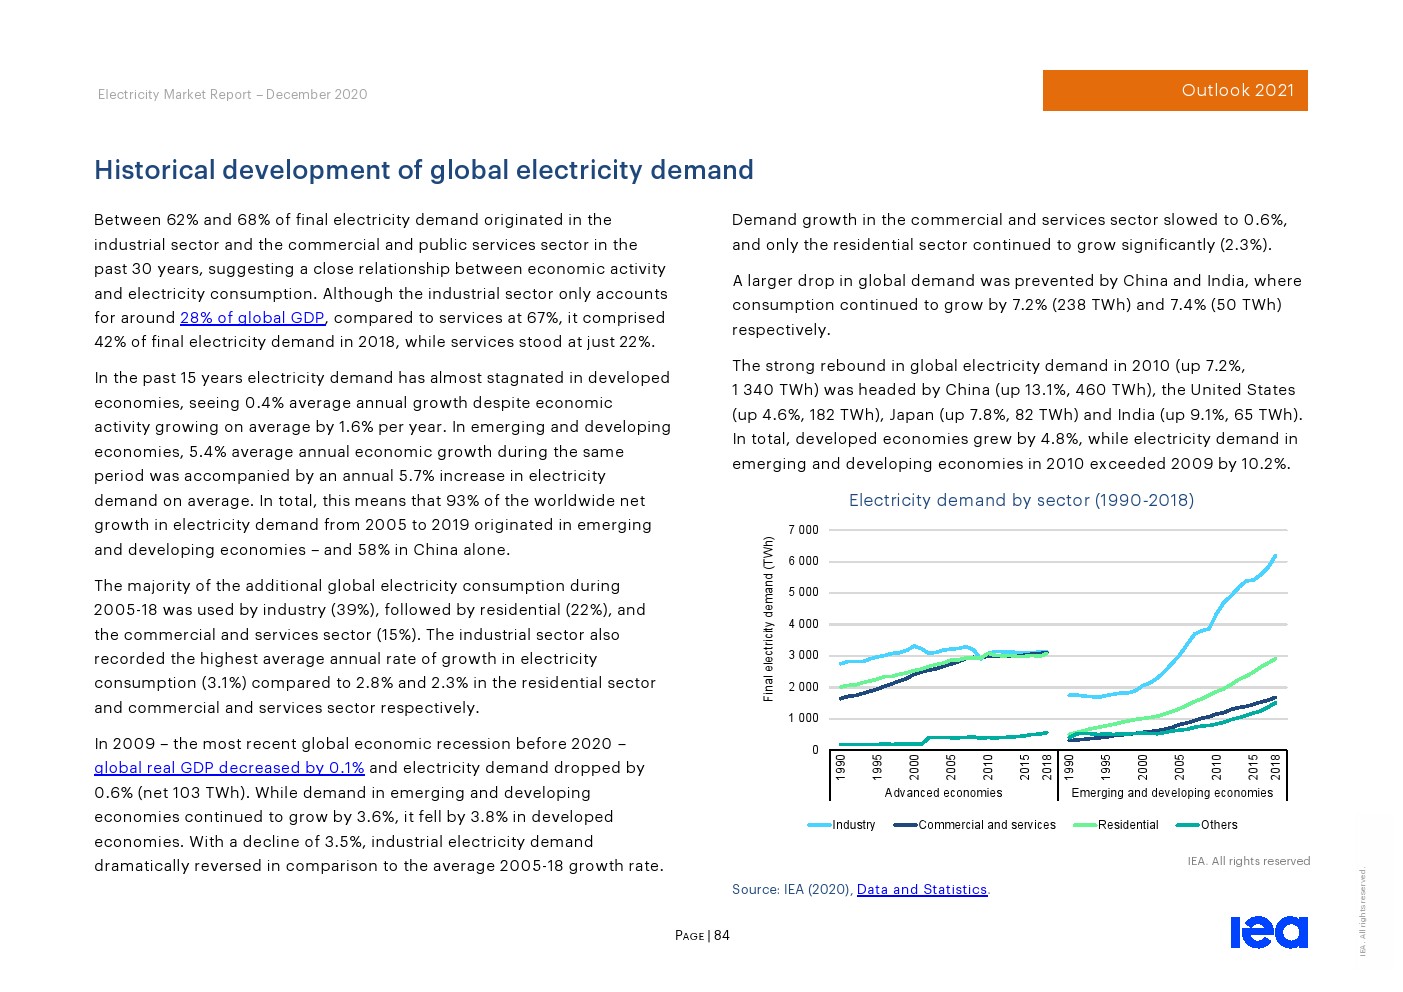This screenshot has height=992, width=1403.
Task: Click the "7 000" y-axis tick label
Action: point(803,530)
